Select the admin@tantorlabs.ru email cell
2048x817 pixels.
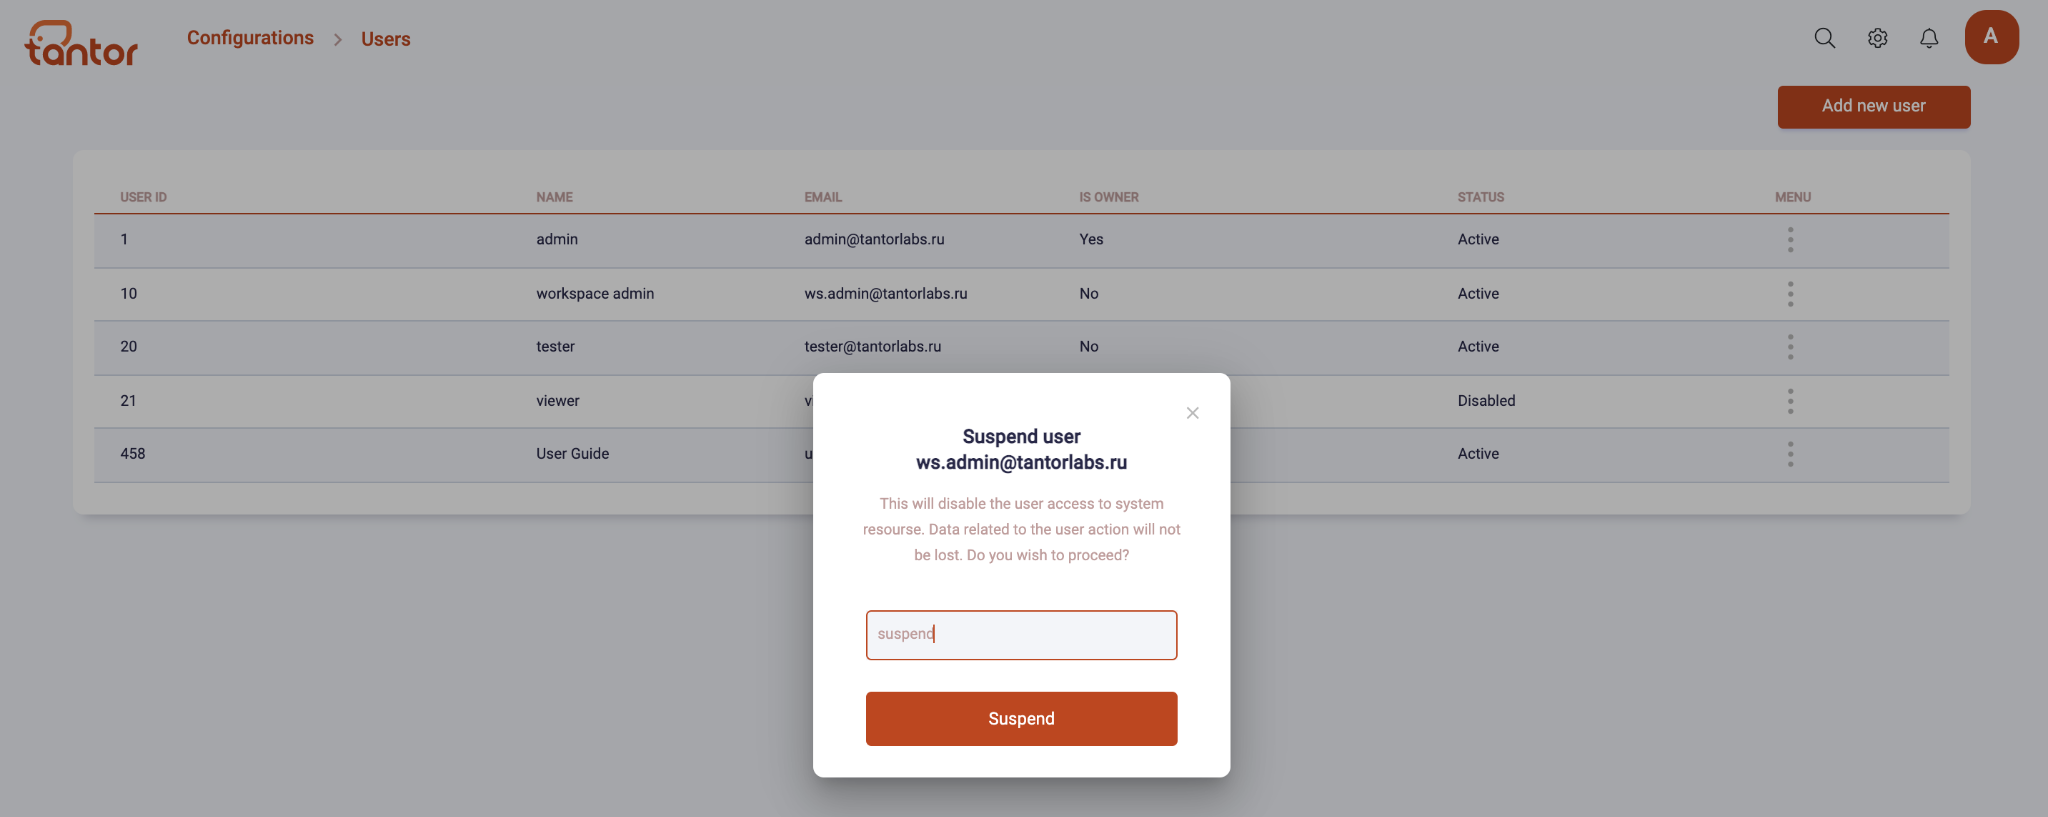874,240
